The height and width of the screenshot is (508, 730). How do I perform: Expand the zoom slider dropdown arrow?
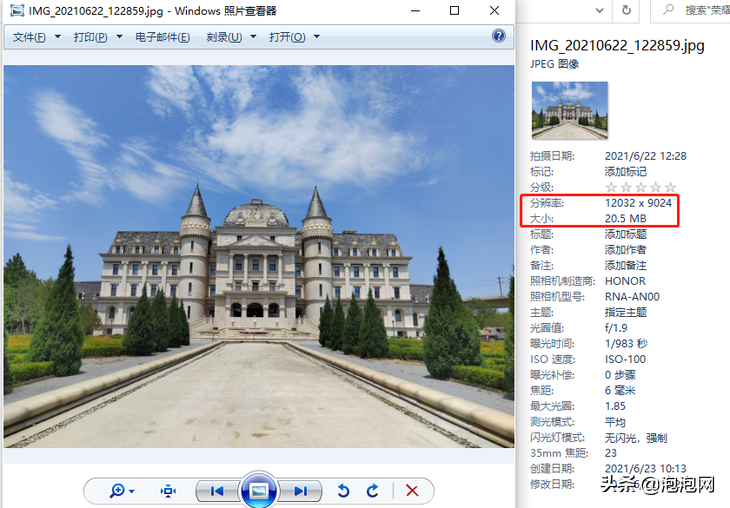132,491
